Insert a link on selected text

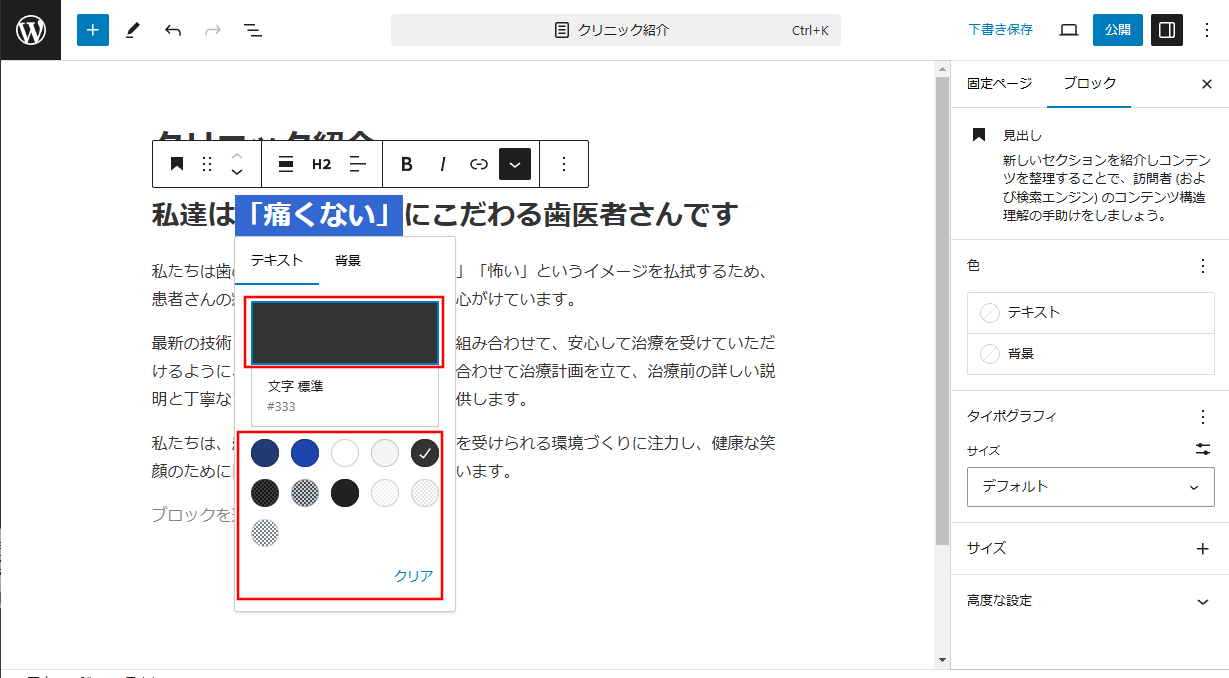(479, 164)
